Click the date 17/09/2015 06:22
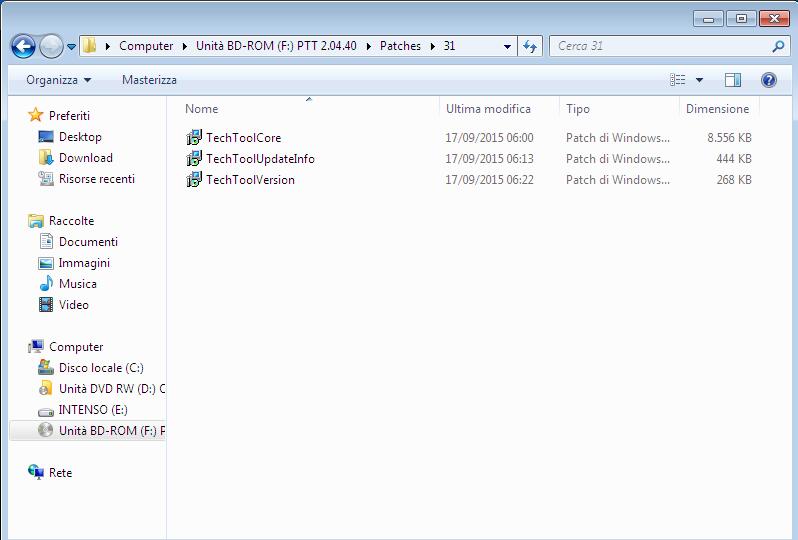Image resolution: width=798 pixels, height=540 pixels. click(489, 180)
